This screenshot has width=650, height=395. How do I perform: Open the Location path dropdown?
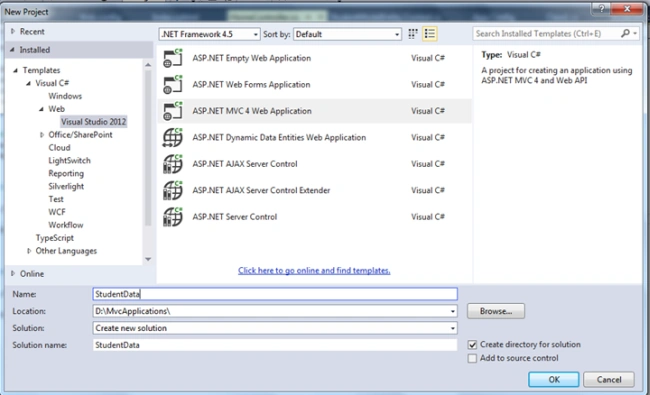click(x=453, y=311)
